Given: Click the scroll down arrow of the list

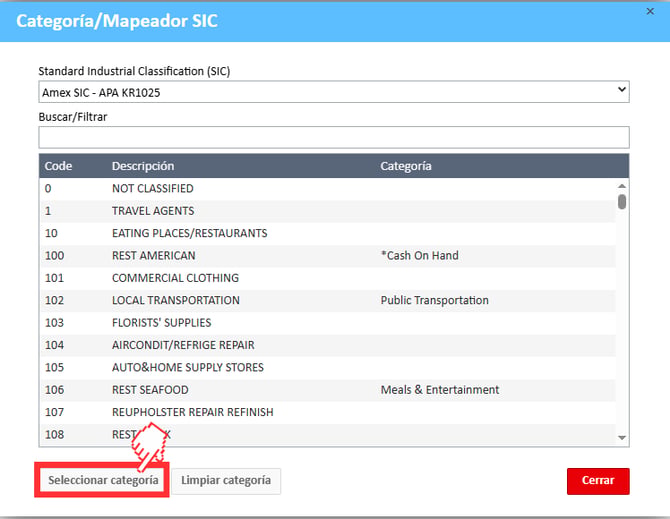Looking at the screenshot, I should (x=622, y=438).
